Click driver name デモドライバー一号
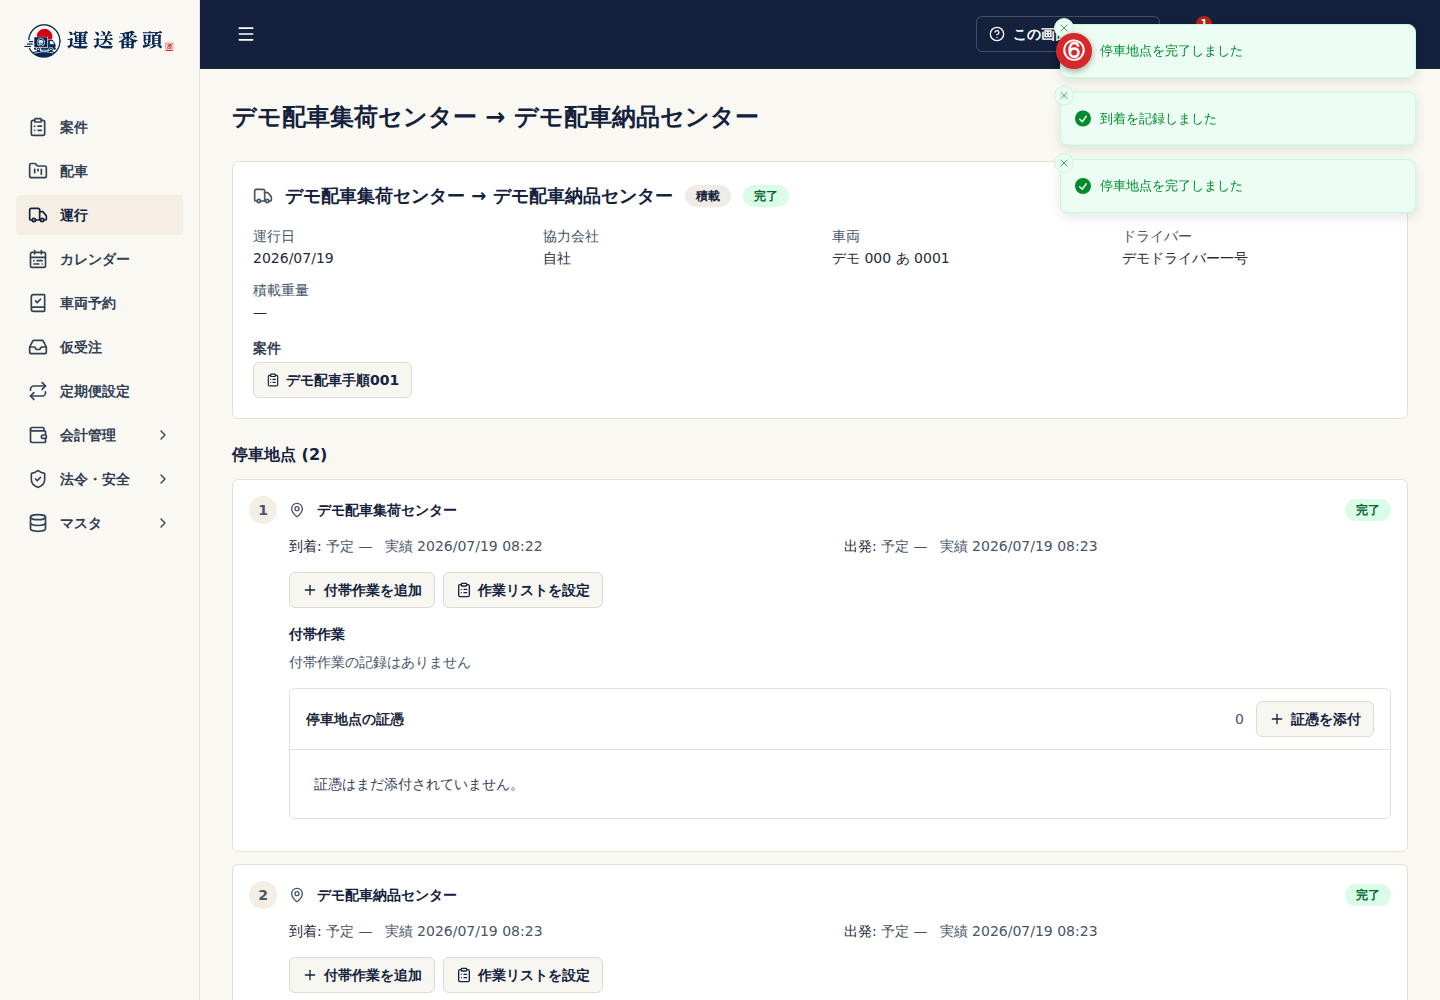This screenshot has height=1000, width=1440. pos(1184,258)
